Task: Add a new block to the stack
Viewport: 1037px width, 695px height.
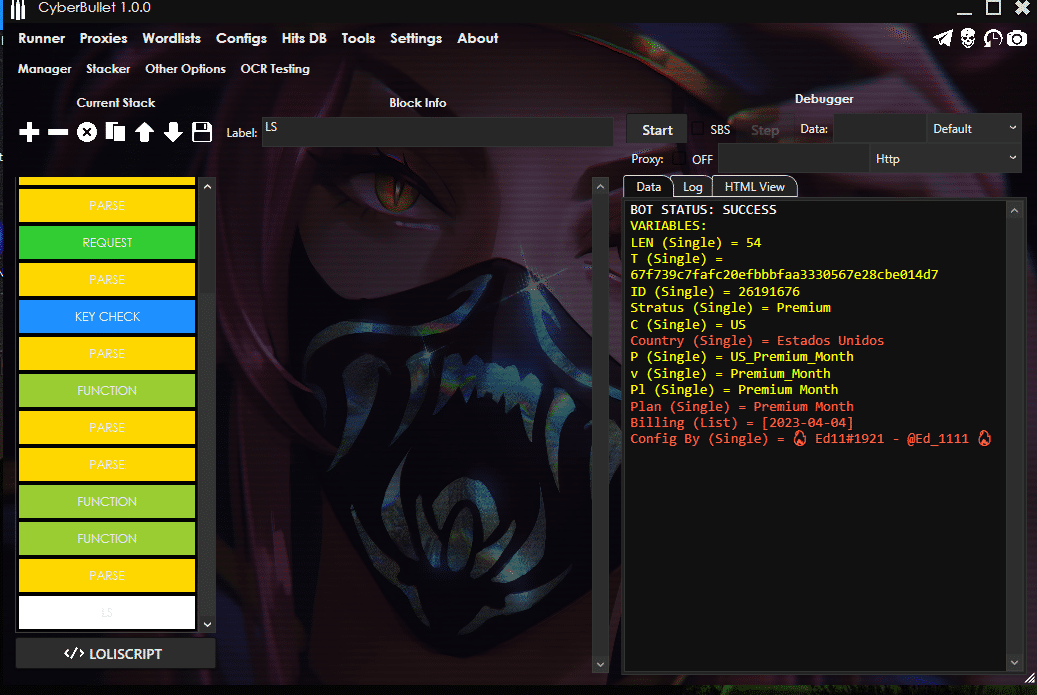Action: click(30, 132)
